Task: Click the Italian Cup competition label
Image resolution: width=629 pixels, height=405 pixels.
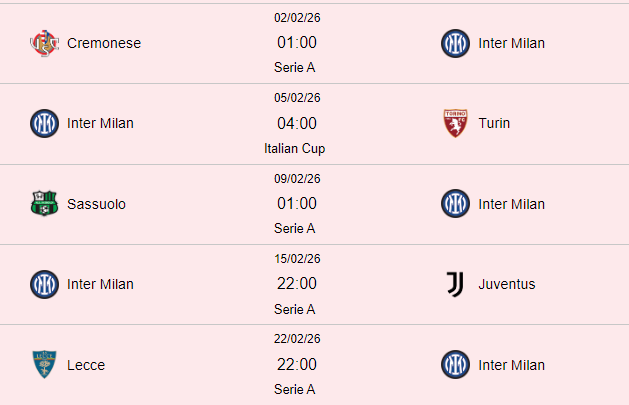Action: tap(295, 148)
